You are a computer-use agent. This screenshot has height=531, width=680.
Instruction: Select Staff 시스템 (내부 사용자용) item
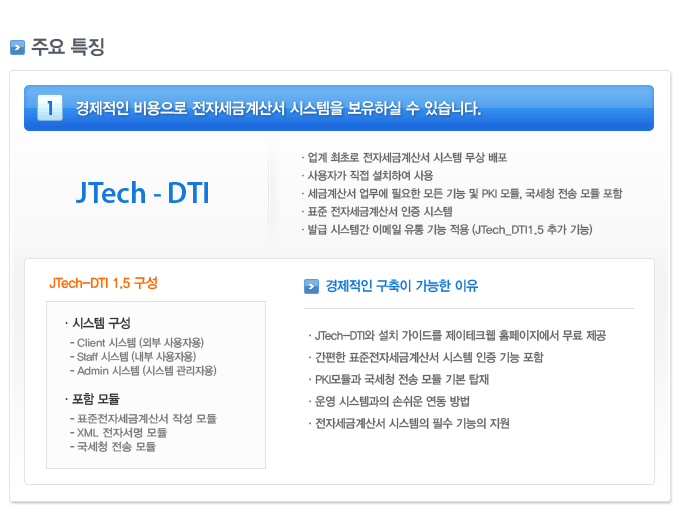coord(133,357)
